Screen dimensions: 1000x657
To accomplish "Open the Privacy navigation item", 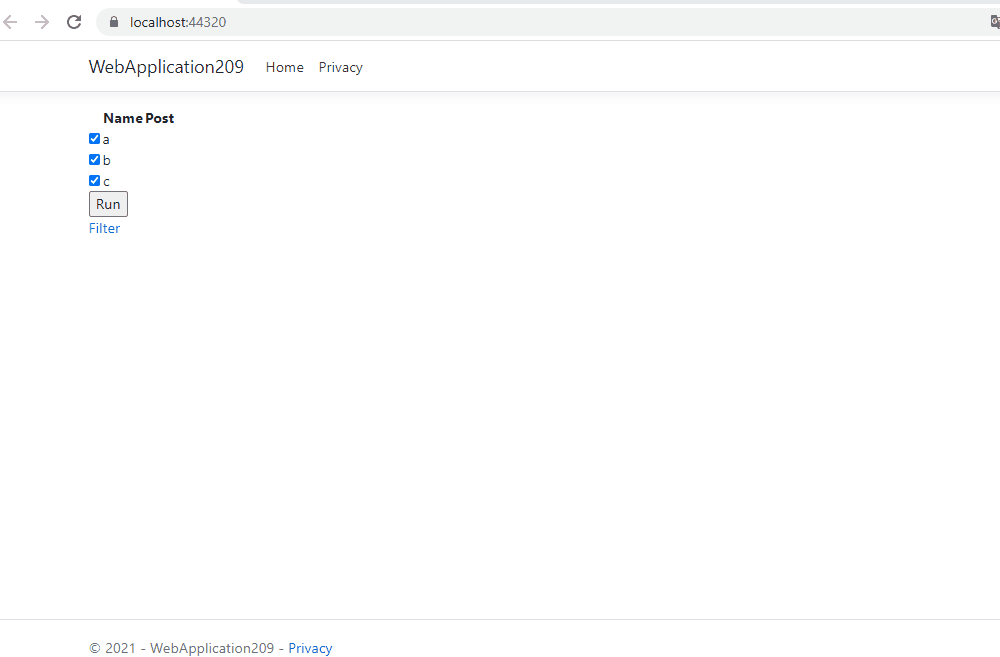I will point(340,67).
